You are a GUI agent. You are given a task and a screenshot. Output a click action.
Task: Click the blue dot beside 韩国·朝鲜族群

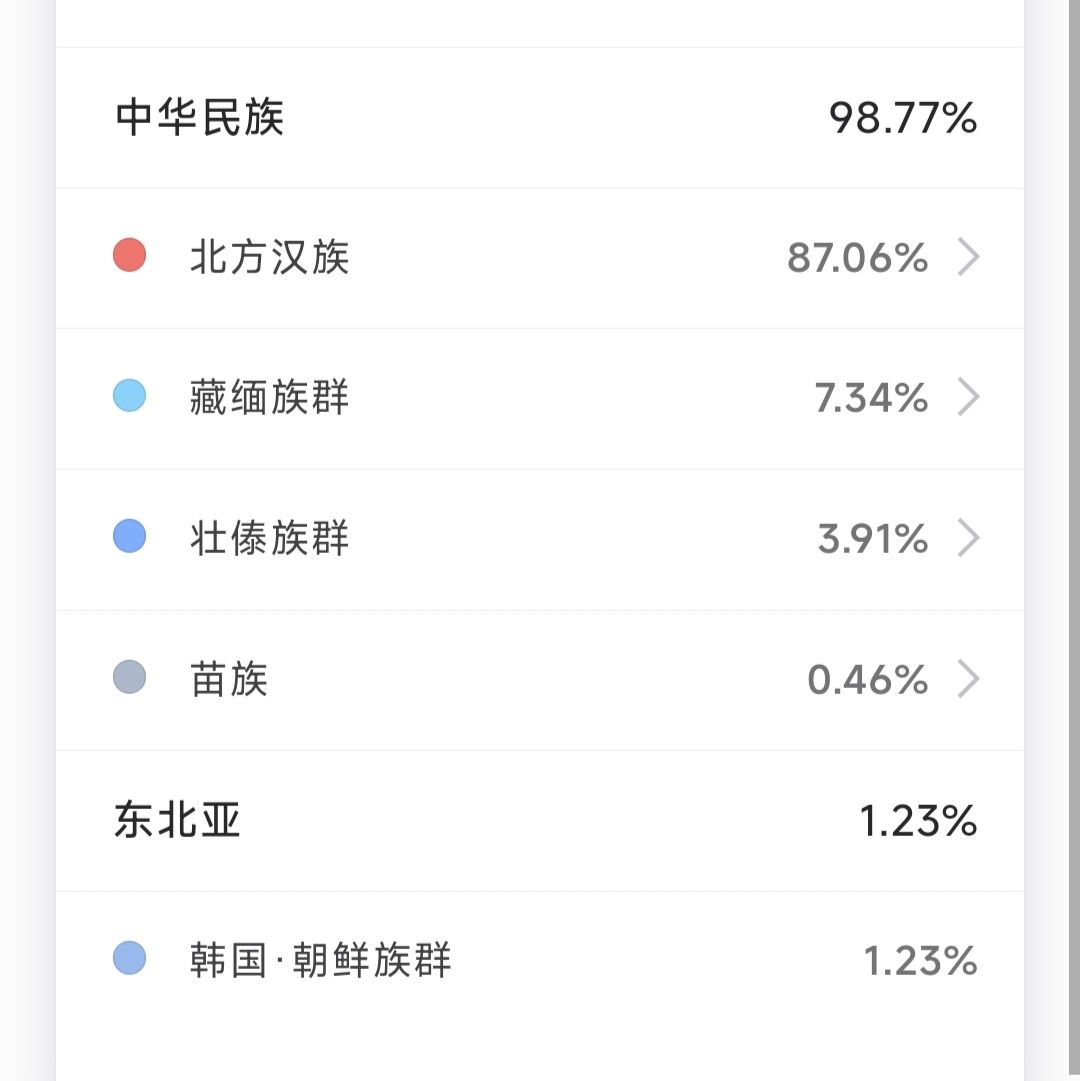[x=130, y=959]
